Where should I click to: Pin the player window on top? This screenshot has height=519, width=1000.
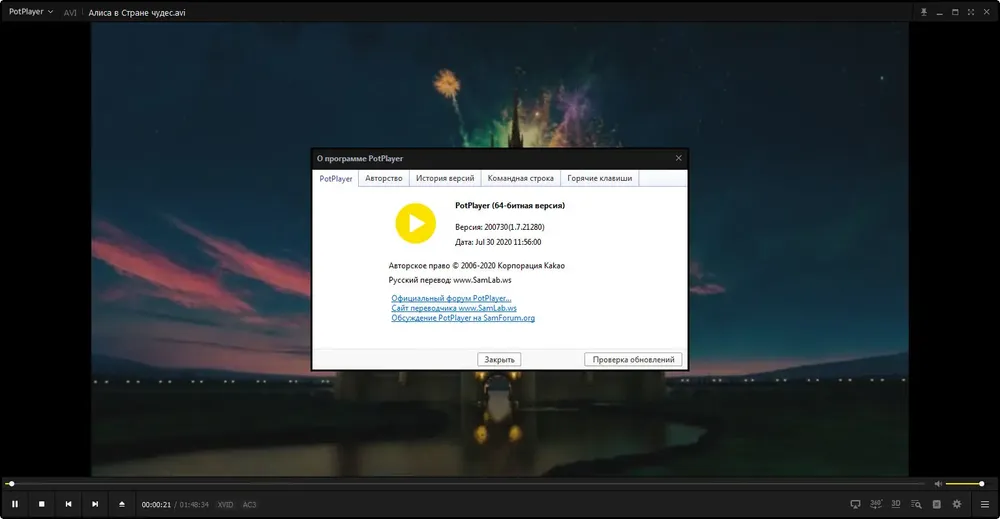tap(923, 12)
